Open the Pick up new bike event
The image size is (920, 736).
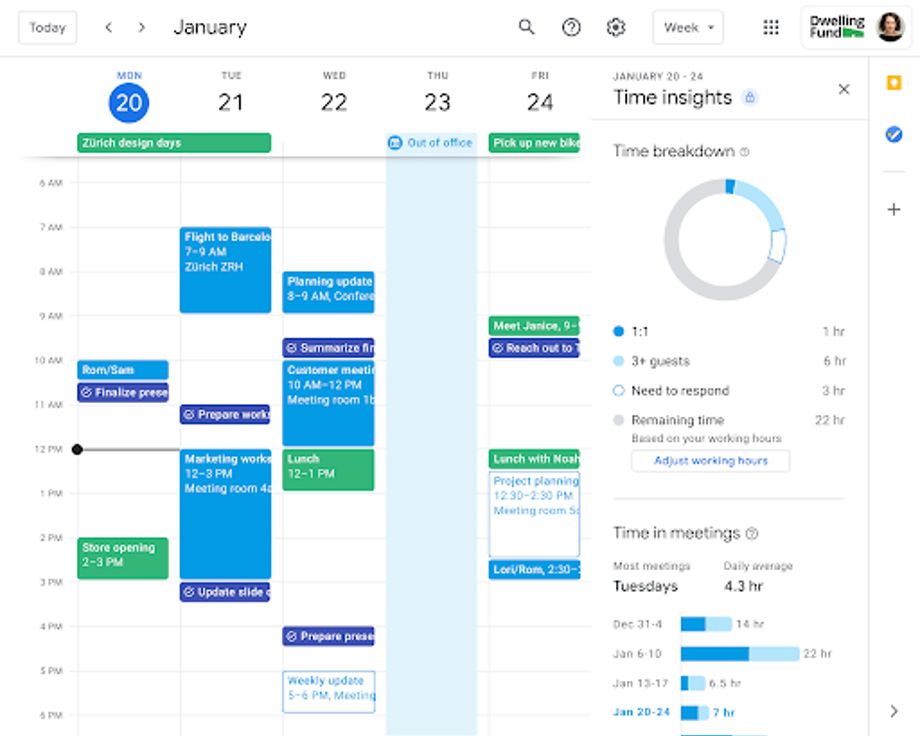(x=534, y=143)
